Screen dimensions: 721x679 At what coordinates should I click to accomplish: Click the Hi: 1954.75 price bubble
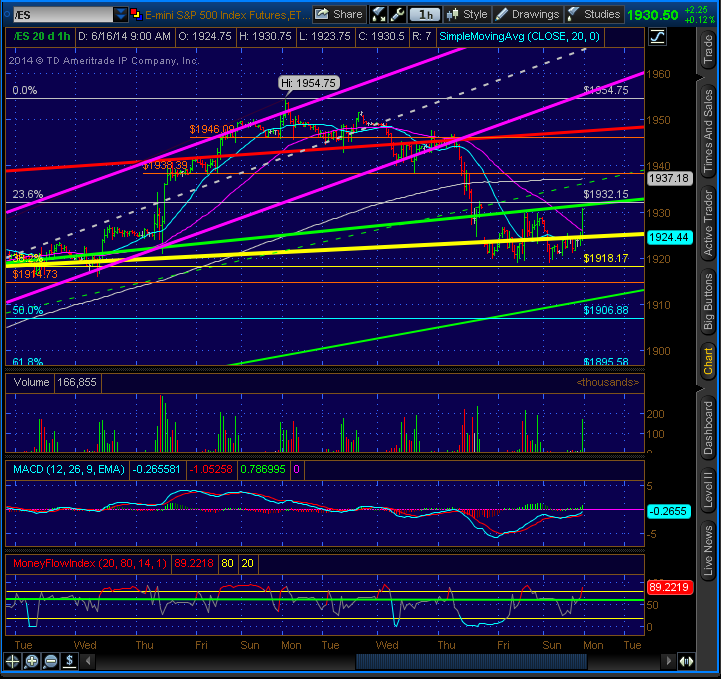(309, 83)
